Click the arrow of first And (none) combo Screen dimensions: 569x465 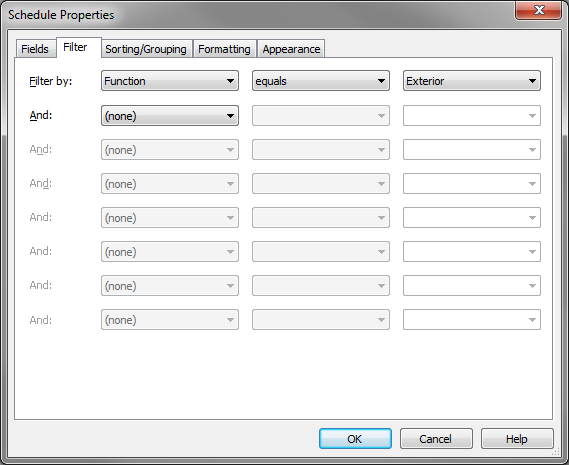tap(230, 116)
